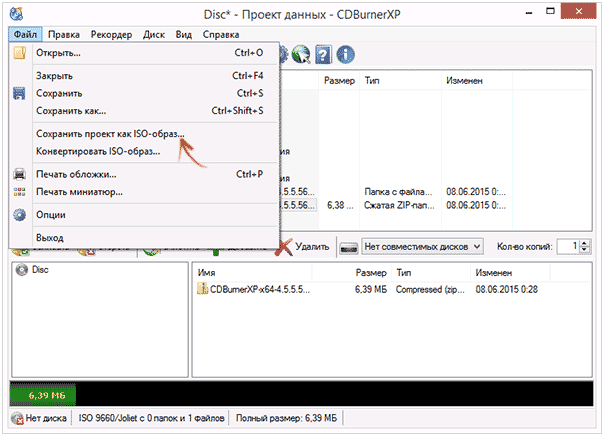
Task: Click the thumbnails grid icon beside Печать миниатюр
Action: point(20,192)
